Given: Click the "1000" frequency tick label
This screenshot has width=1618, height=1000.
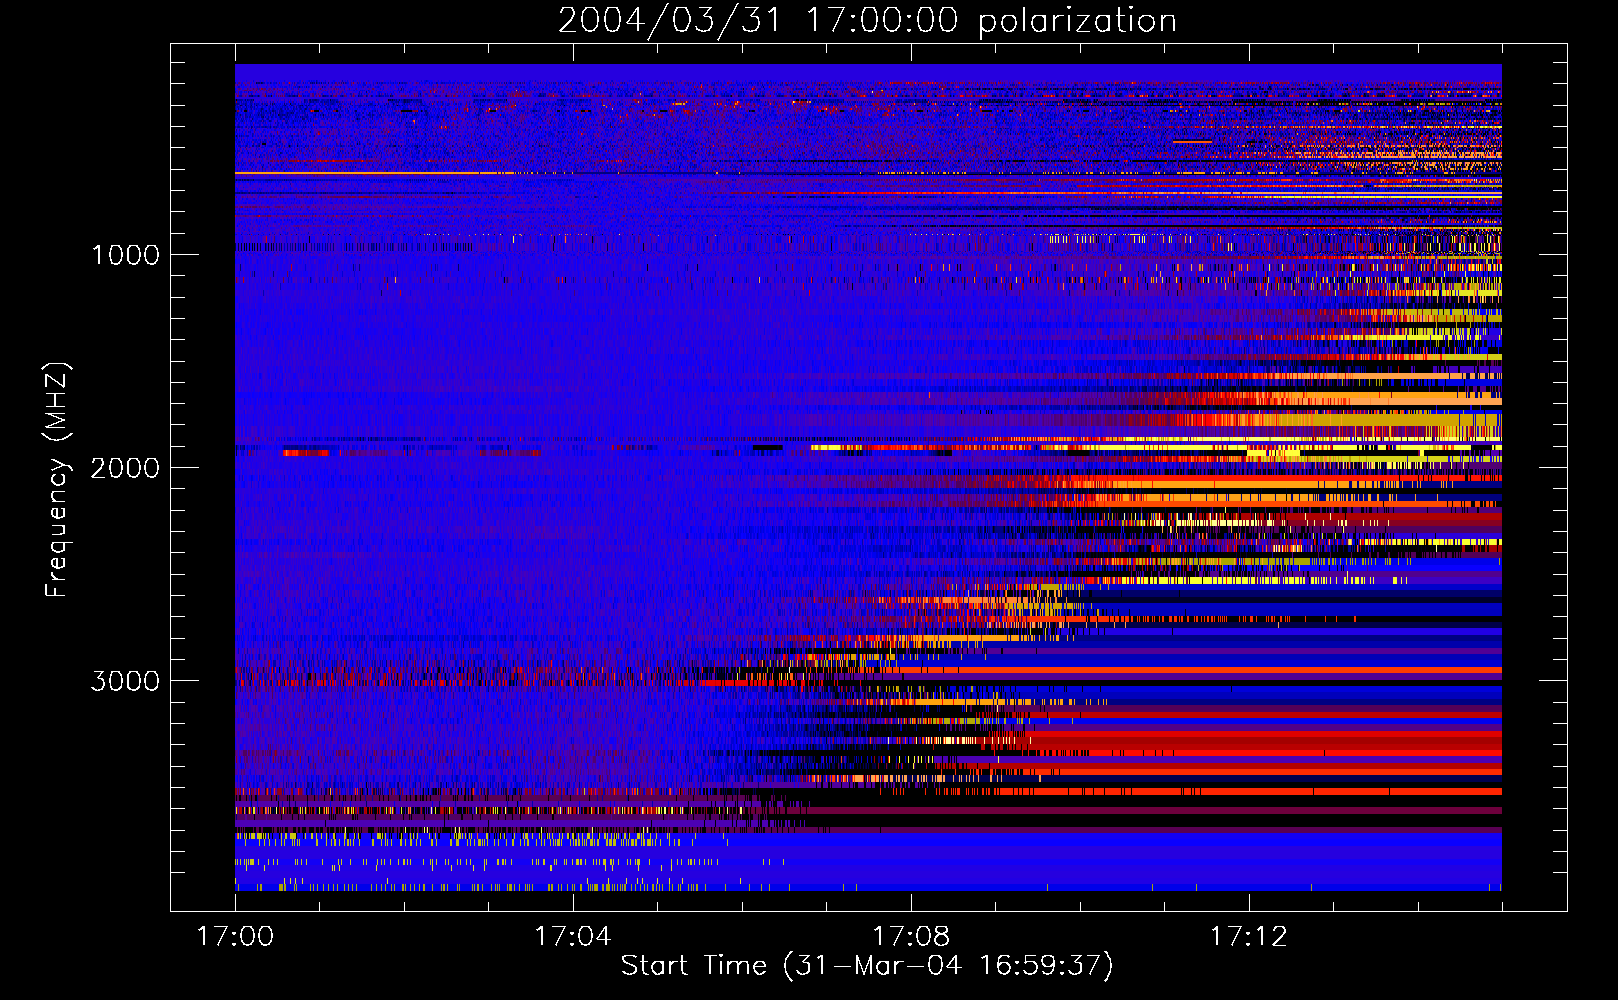Looking at the screenshot, I should point(125,255).
